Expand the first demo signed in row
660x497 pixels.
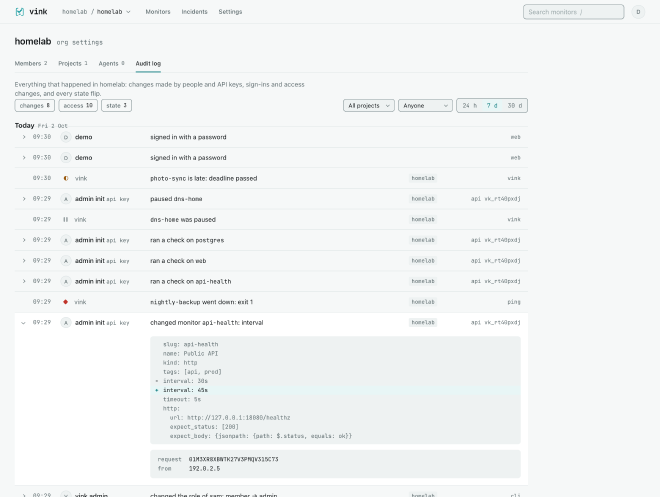[24, 137]
